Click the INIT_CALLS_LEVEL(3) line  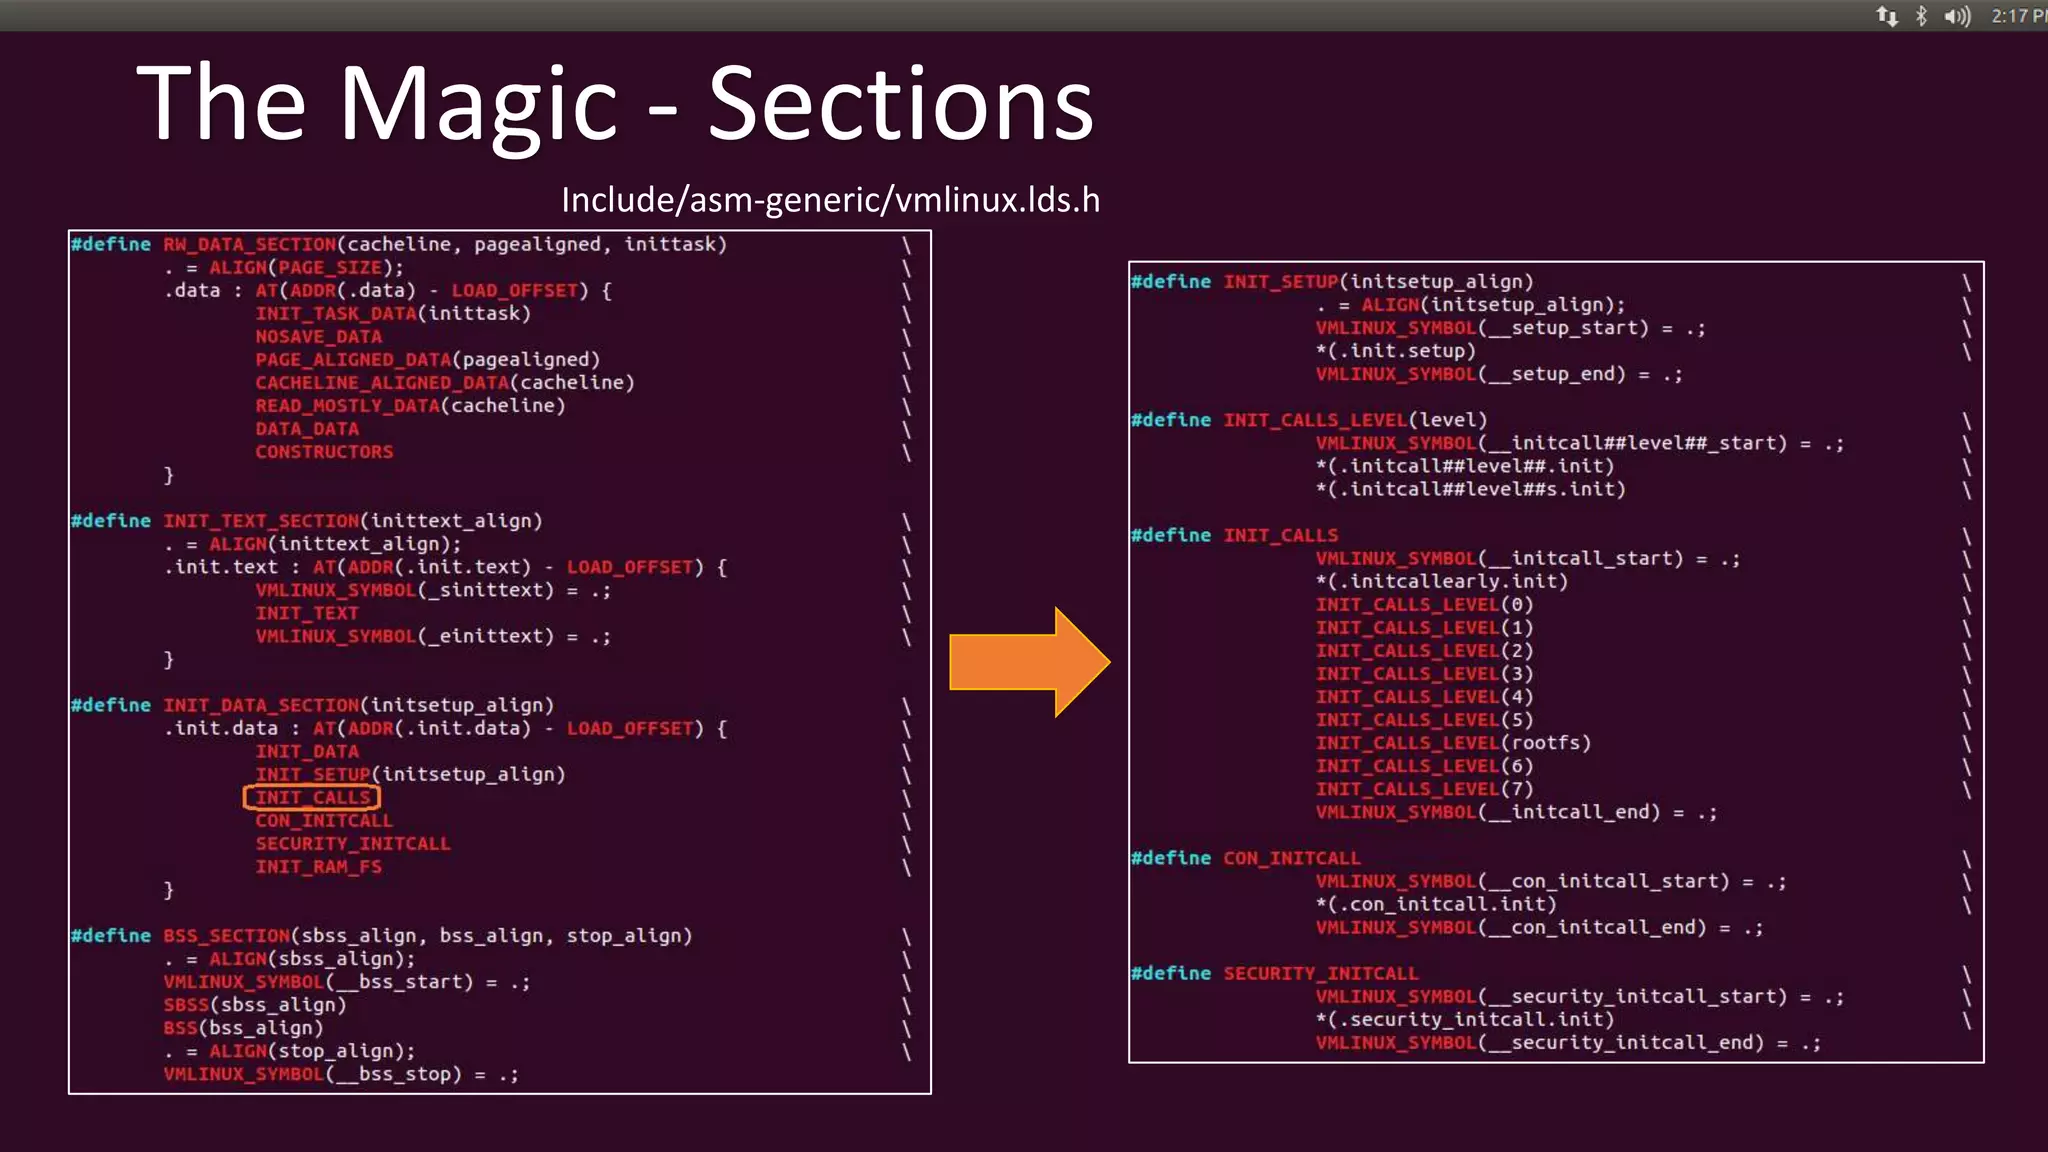[1425, 673]
